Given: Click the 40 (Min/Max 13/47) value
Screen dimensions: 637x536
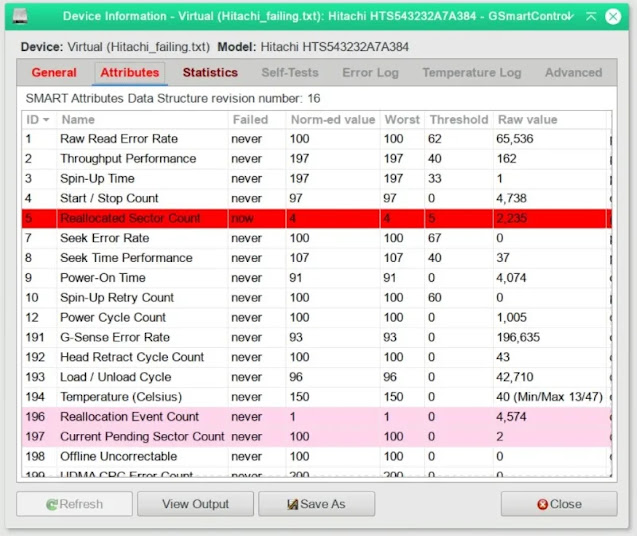Looking at the screenshot, I should pos(549,397).
